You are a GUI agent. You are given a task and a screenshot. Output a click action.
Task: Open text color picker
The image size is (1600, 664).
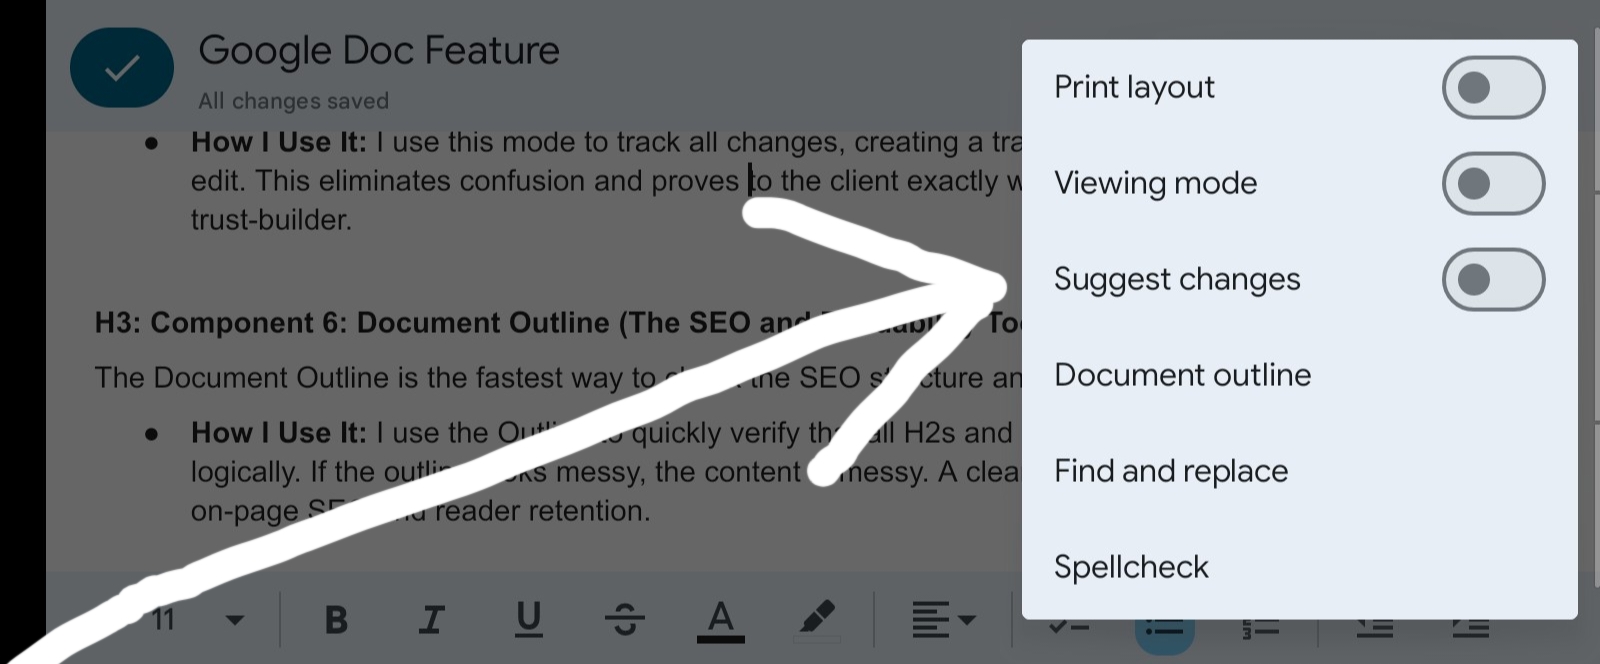[721, 620]
